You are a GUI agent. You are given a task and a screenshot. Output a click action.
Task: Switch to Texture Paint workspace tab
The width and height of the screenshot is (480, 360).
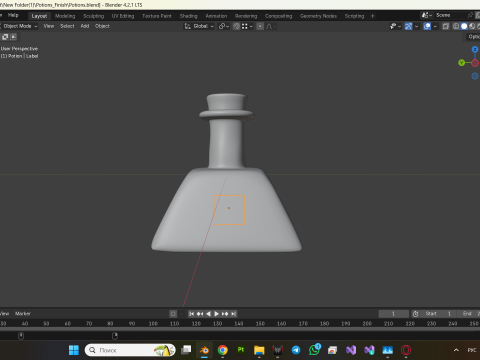coord(157,16)
